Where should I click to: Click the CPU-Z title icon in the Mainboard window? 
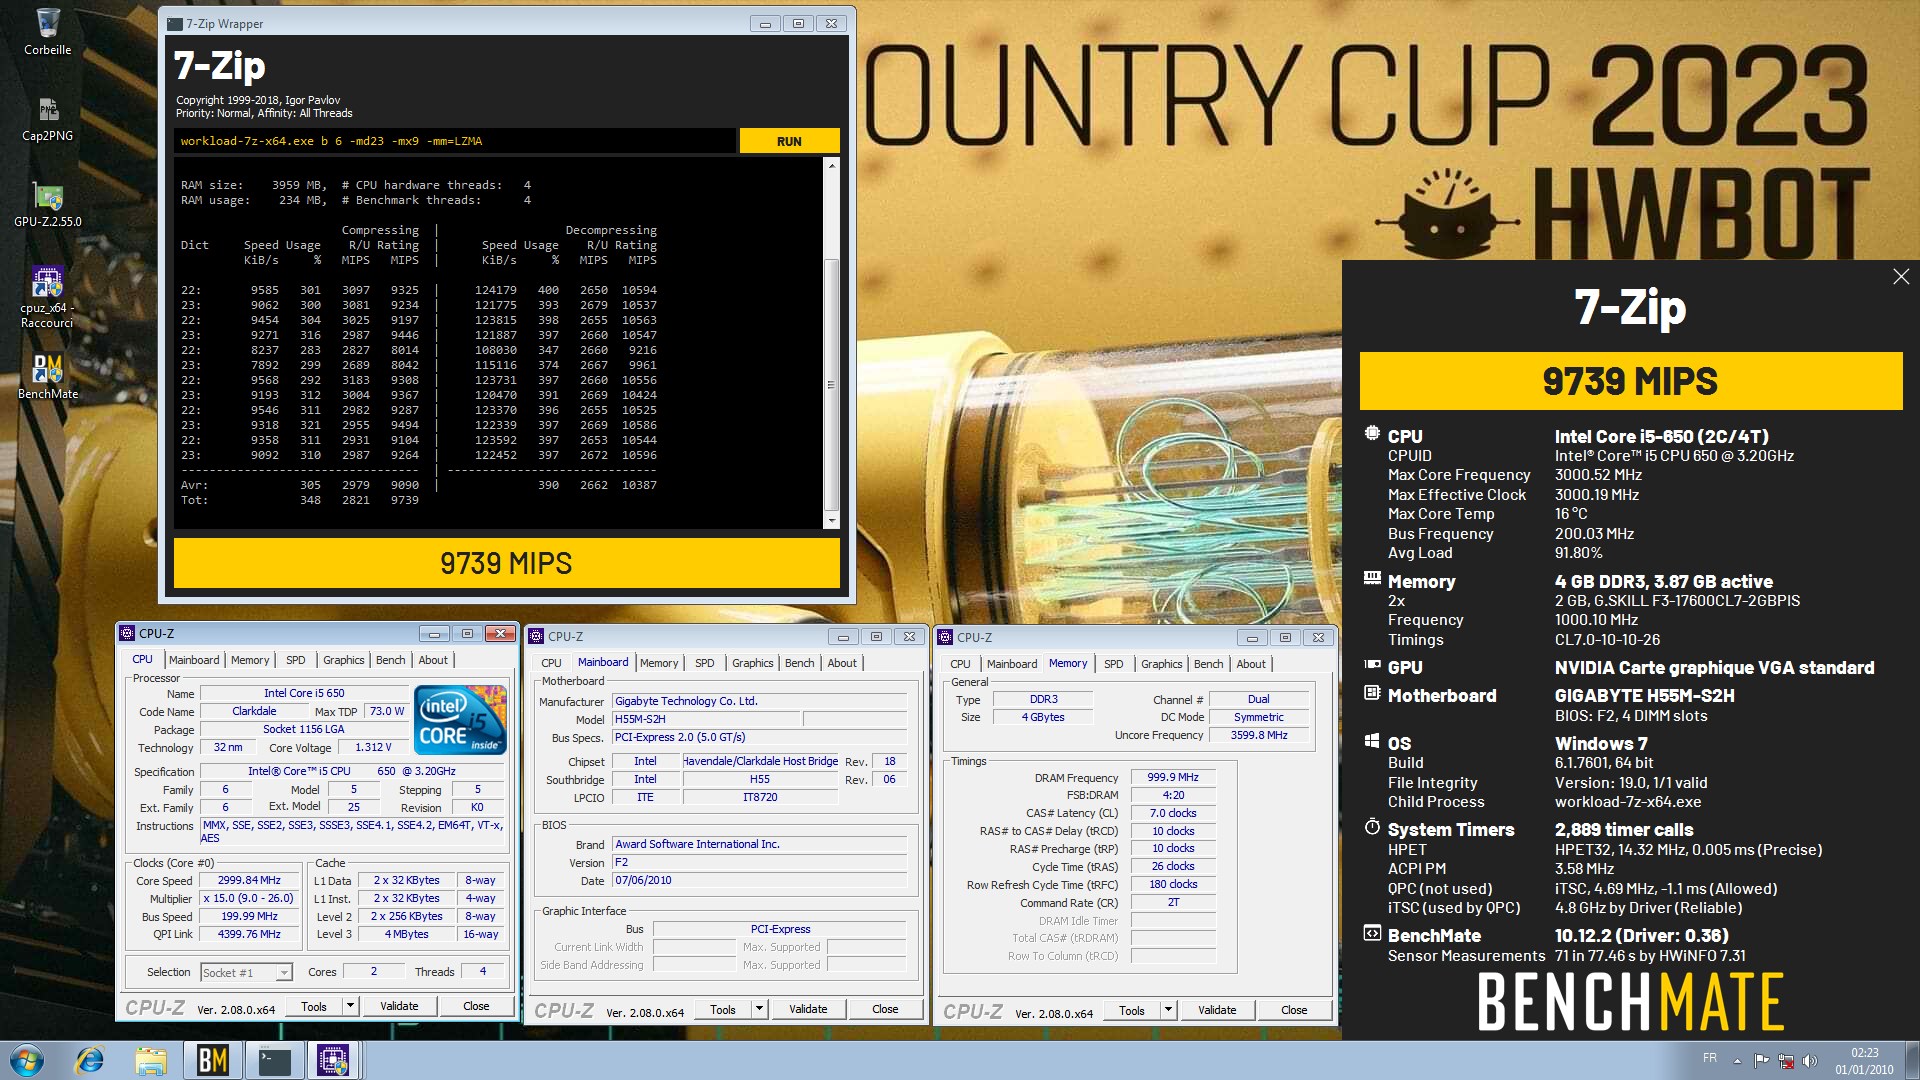click(x=536, y=636)
